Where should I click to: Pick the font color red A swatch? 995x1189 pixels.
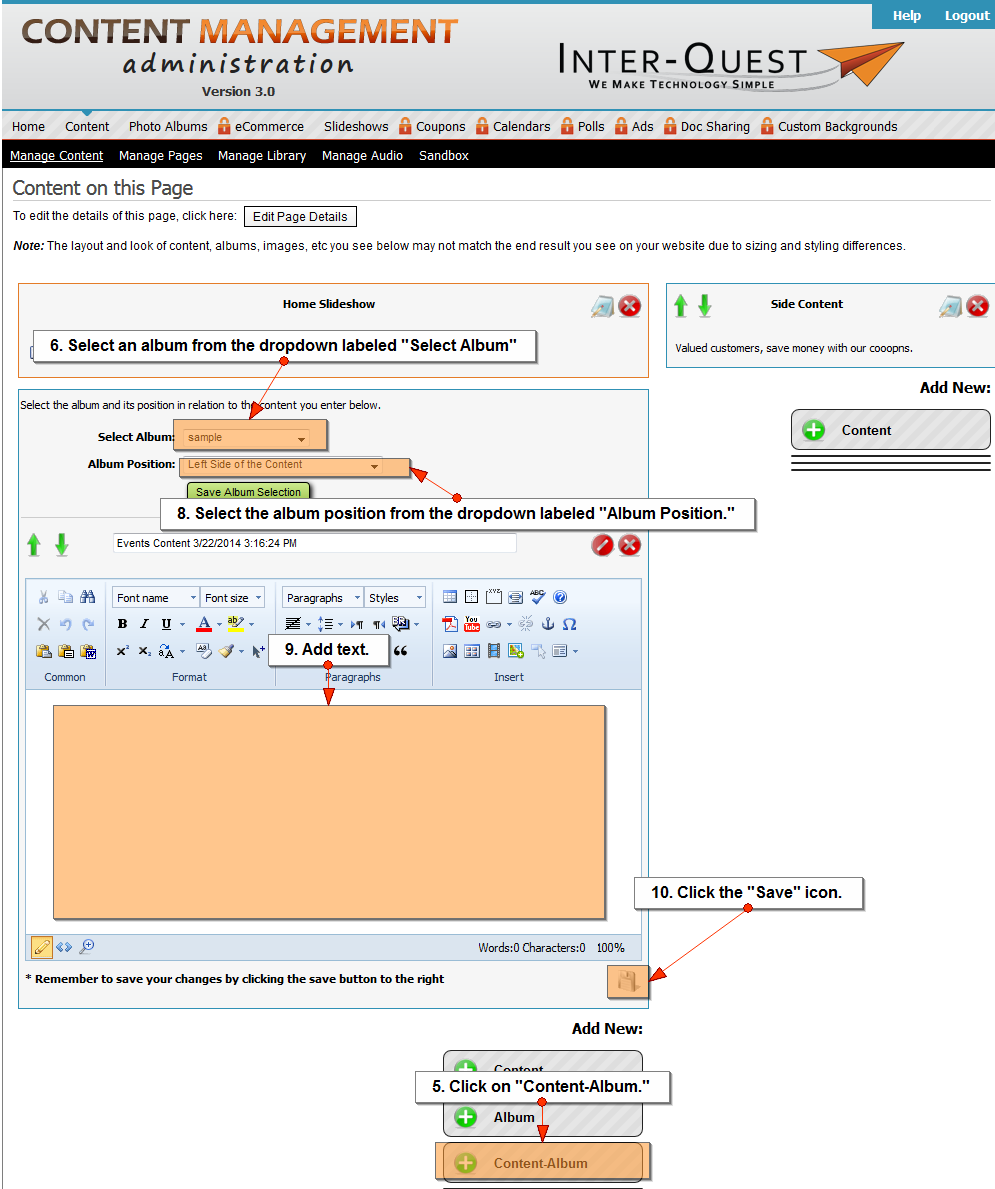(x=204, y=624)
